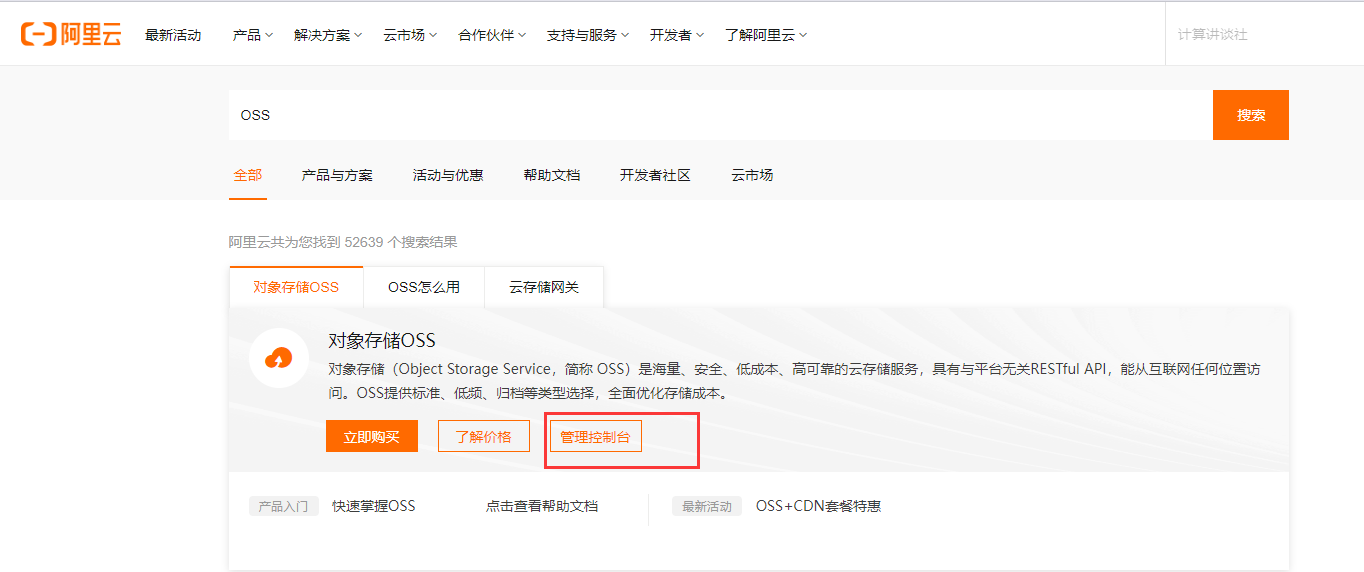Click the 立即购买 button
Viewport: 1364px width, 572px height.
[372, 436]
